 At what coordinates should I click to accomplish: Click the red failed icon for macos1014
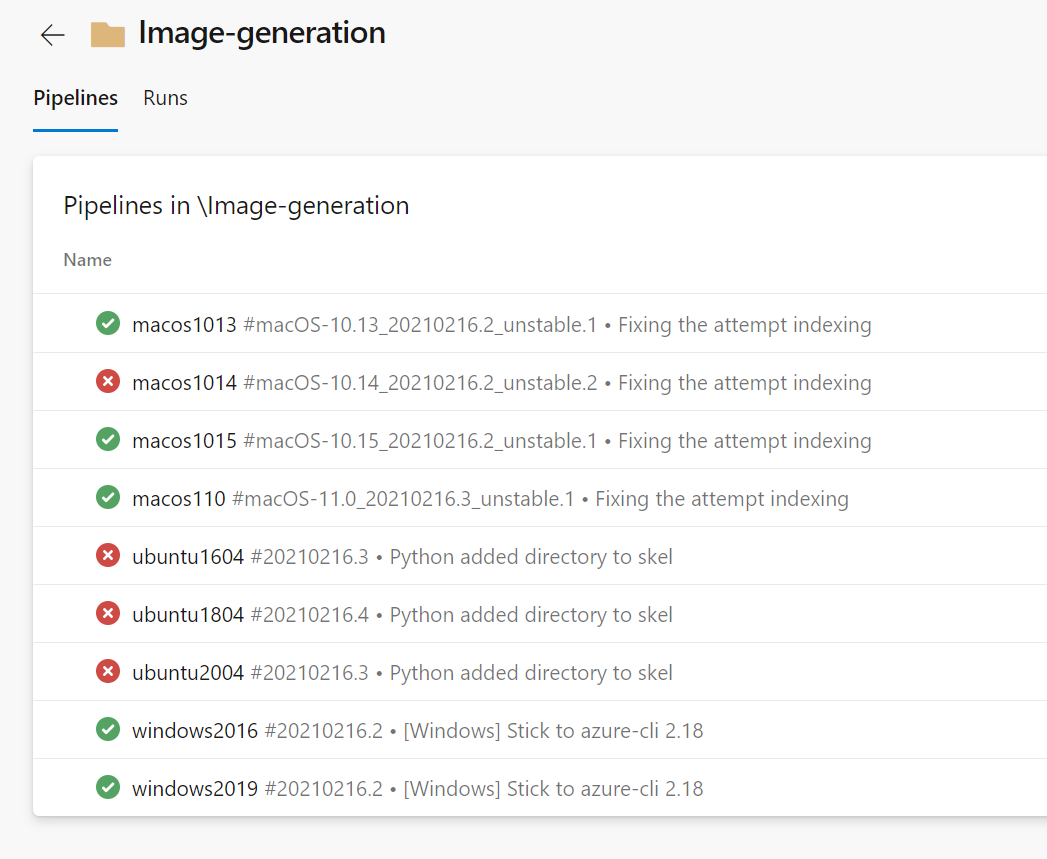coord(108,382)
